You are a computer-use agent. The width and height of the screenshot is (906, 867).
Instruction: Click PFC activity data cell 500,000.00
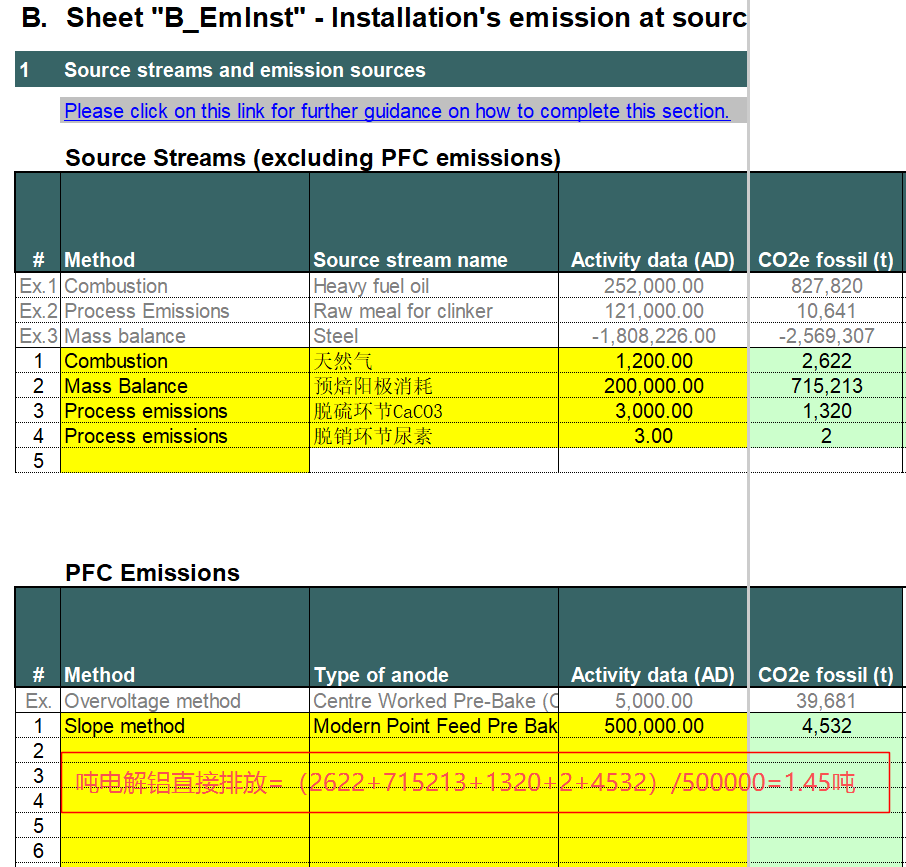(x=653, y=726)
